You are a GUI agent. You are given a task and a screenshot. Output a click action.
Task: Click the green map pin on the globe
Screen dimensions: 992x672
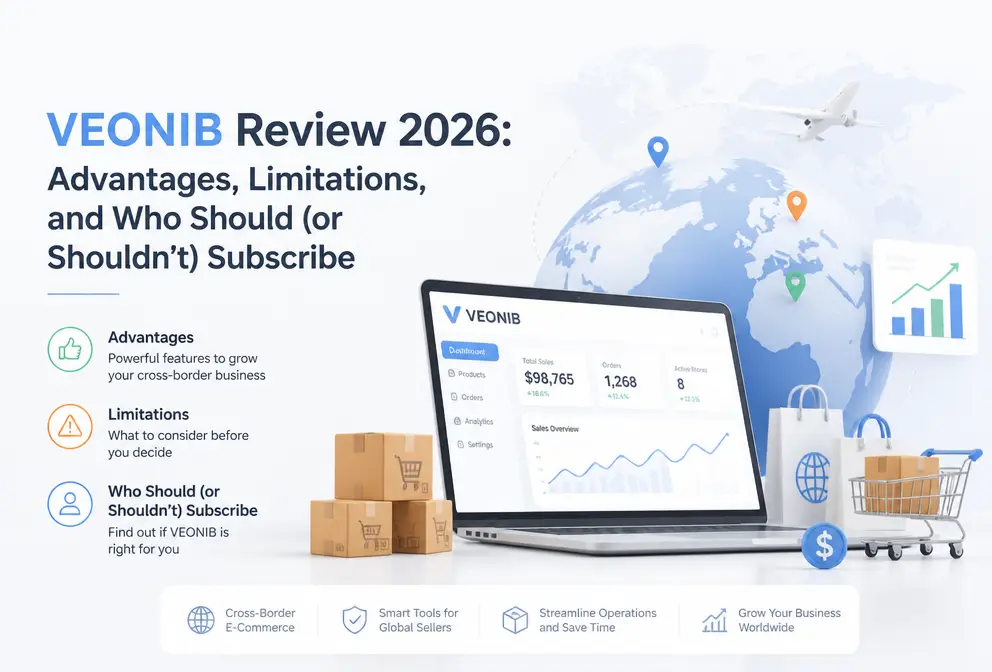coord(795,286)
